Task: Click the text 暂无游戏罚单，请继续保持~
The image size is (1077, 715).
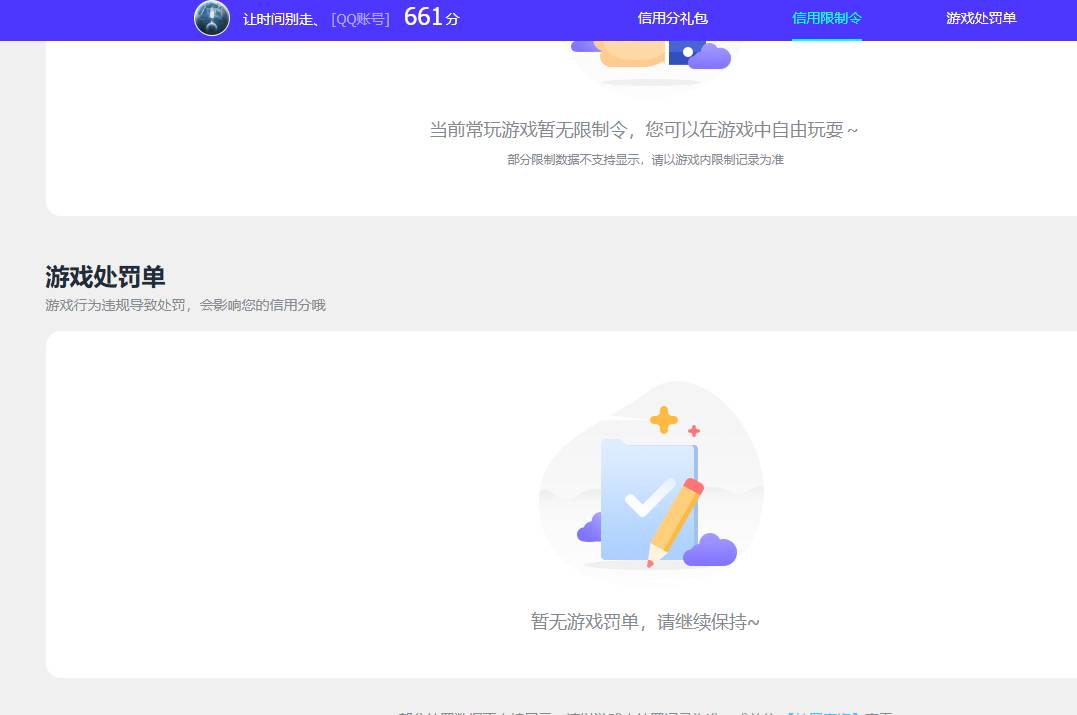Action: point(645,621)
